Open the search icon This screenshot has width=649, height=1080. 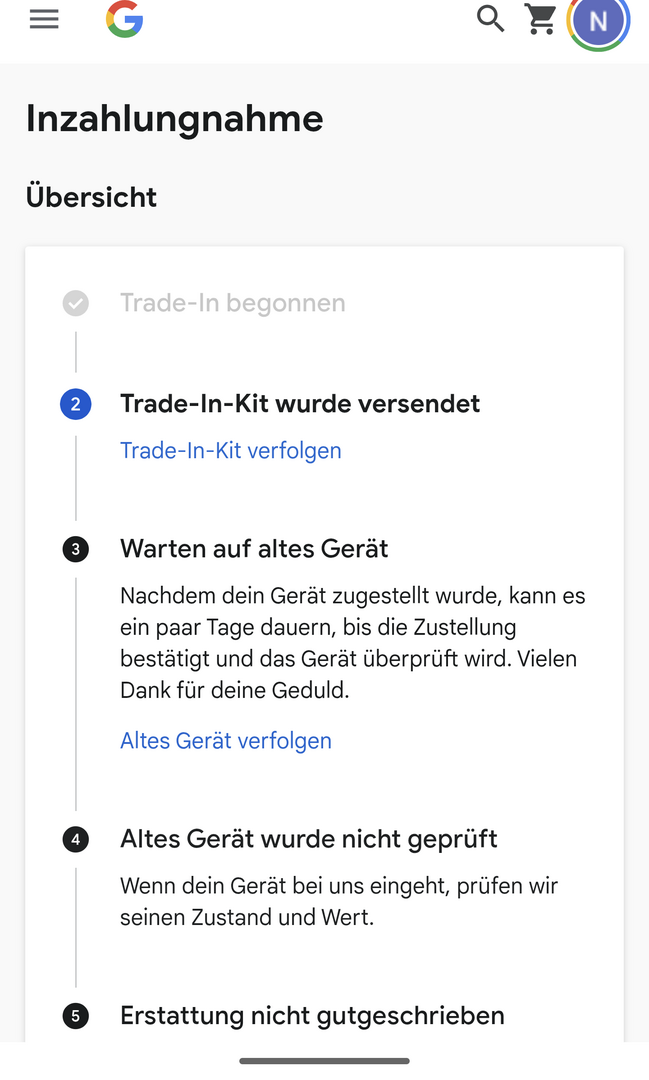[490, 19]
